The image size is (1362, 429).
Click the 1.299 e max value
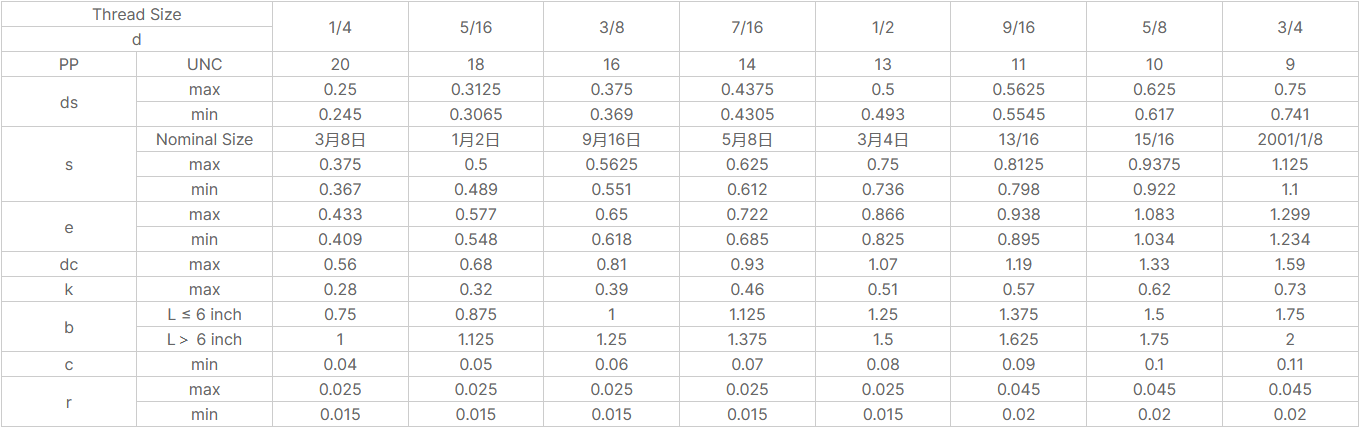coord(1290,214)
